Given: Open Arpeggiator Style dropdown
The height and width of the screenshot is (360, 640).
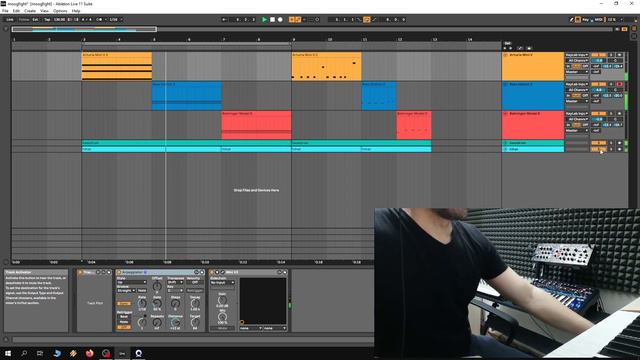Looking at the screenshot, I should [x=131, y=282].
